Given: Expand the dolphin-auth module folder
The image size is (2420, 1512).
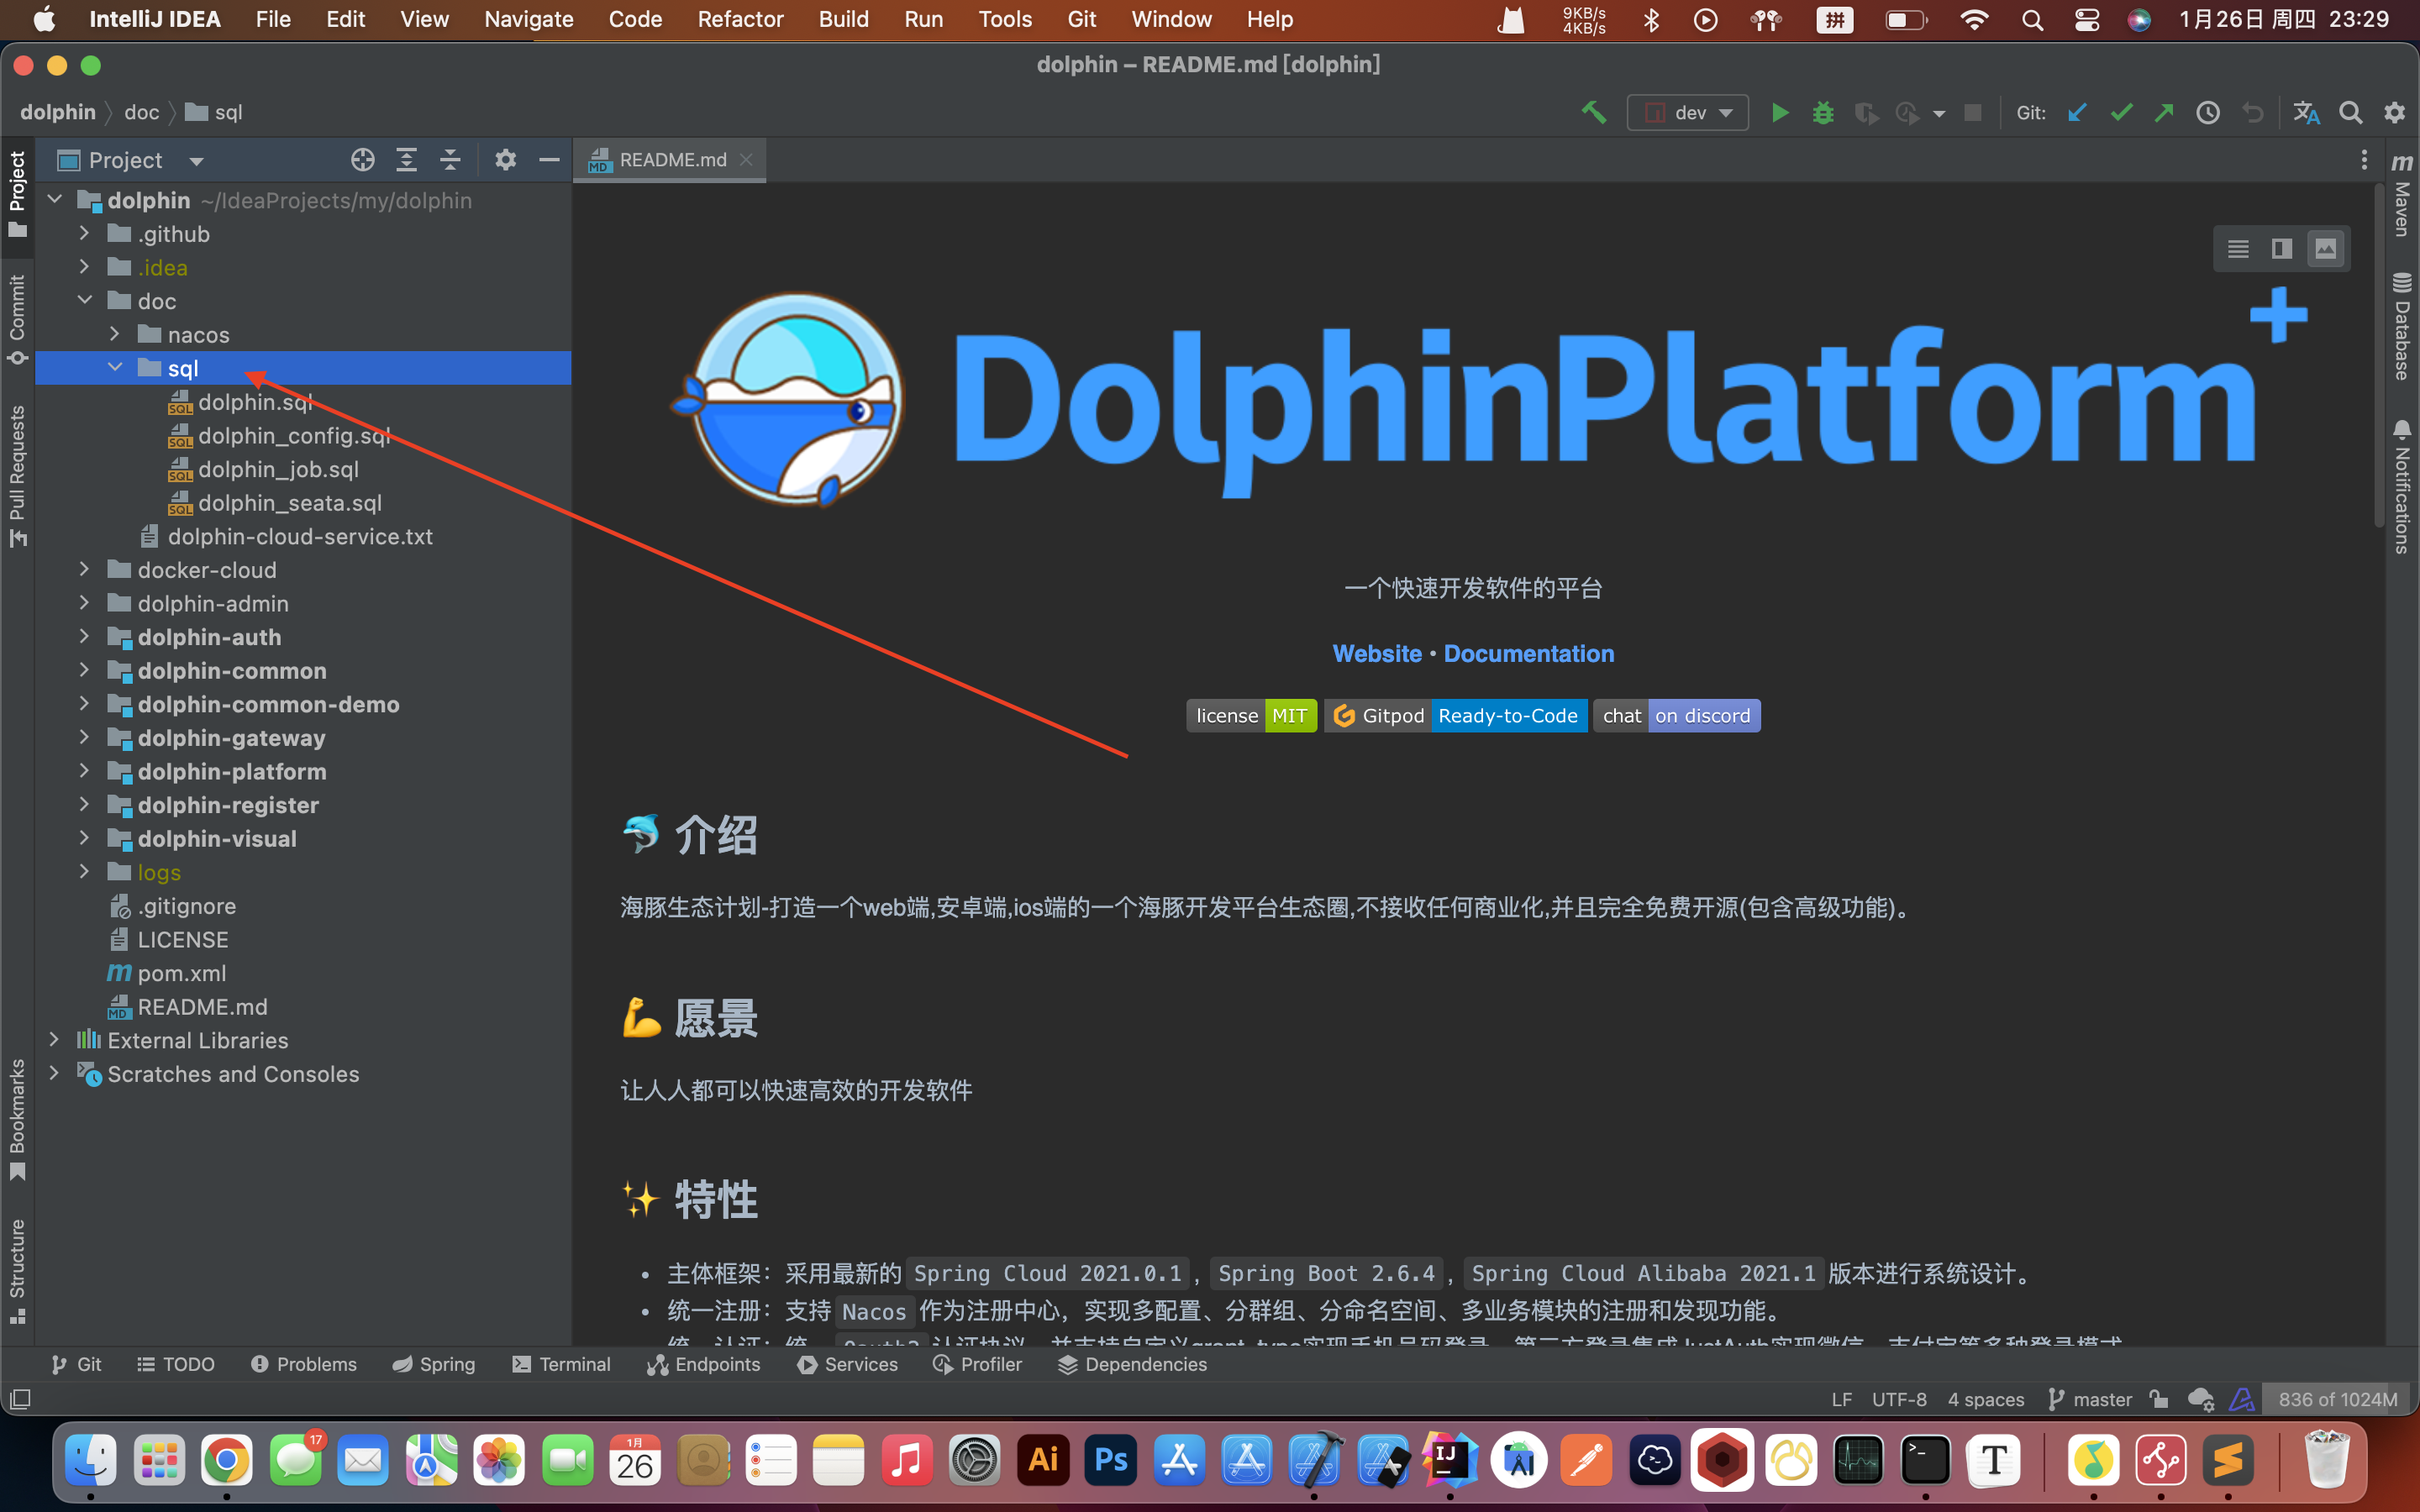Looking at the screenshot, I should (x=84, y=637).
